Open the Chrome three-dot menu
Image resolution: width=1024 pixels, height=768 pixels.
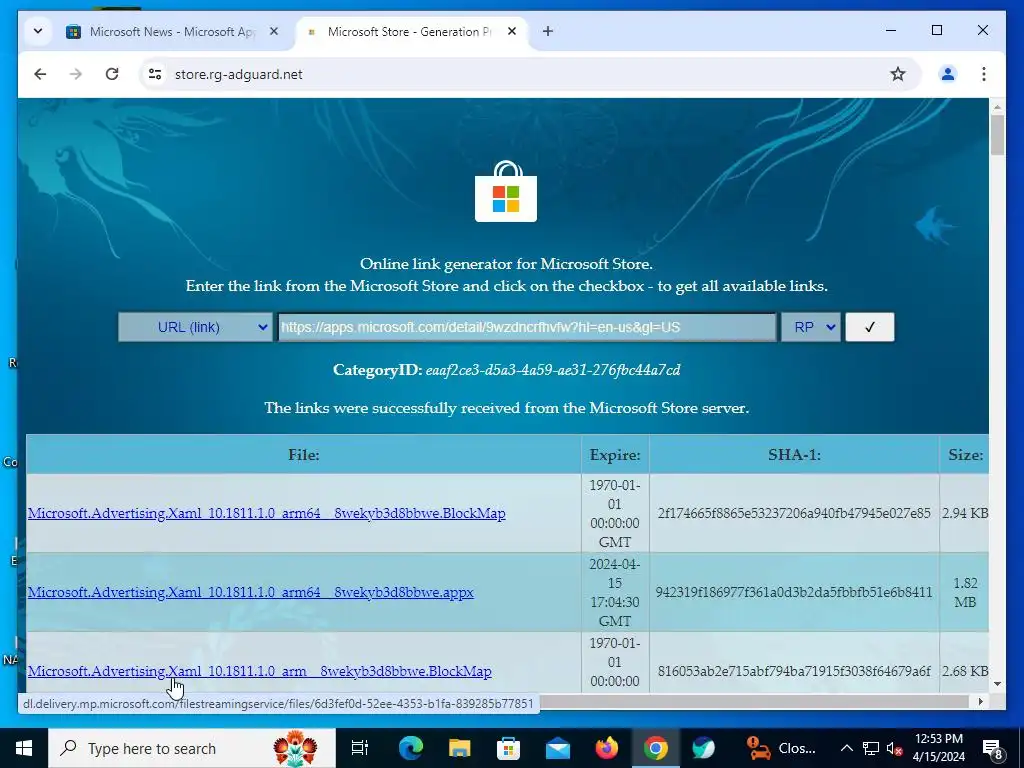click(984, 74)
